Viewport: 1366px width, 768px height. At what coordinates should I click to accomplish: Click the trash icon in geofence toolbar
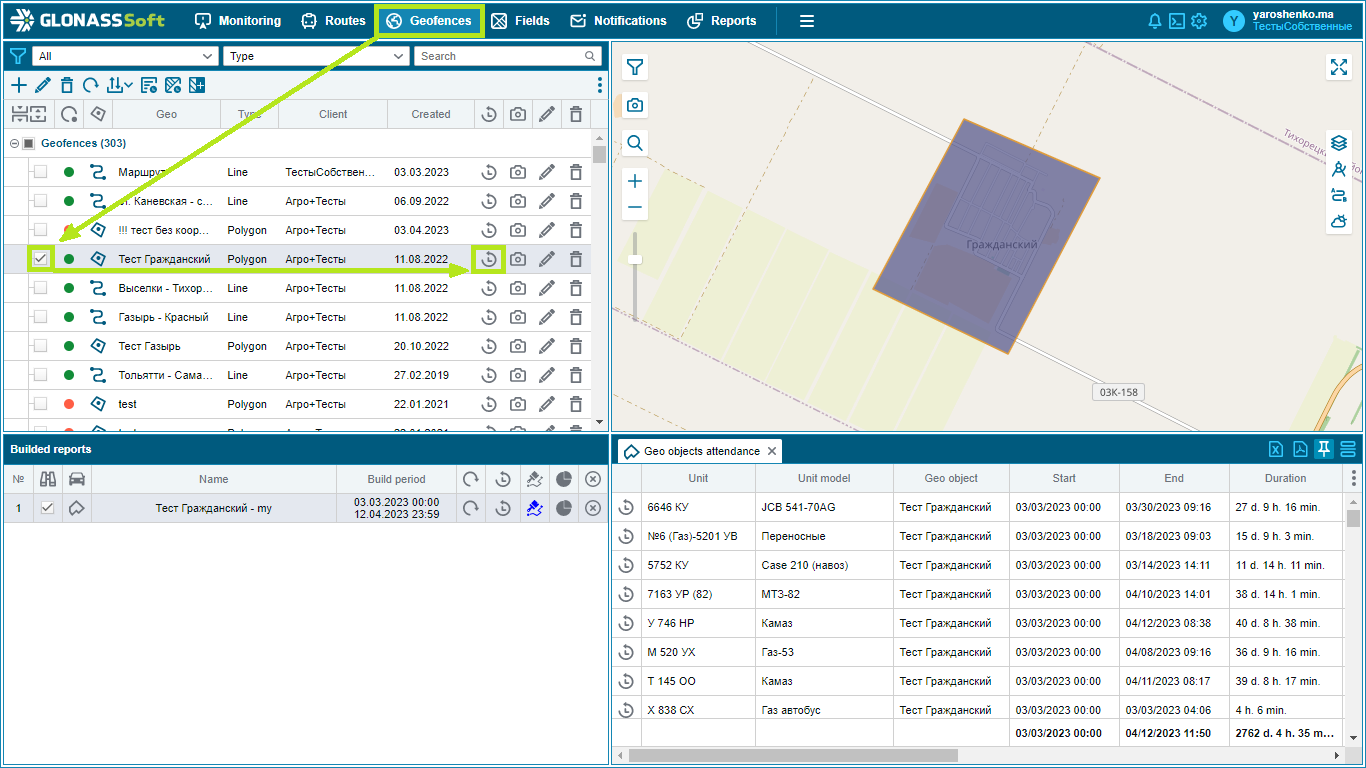67,85
